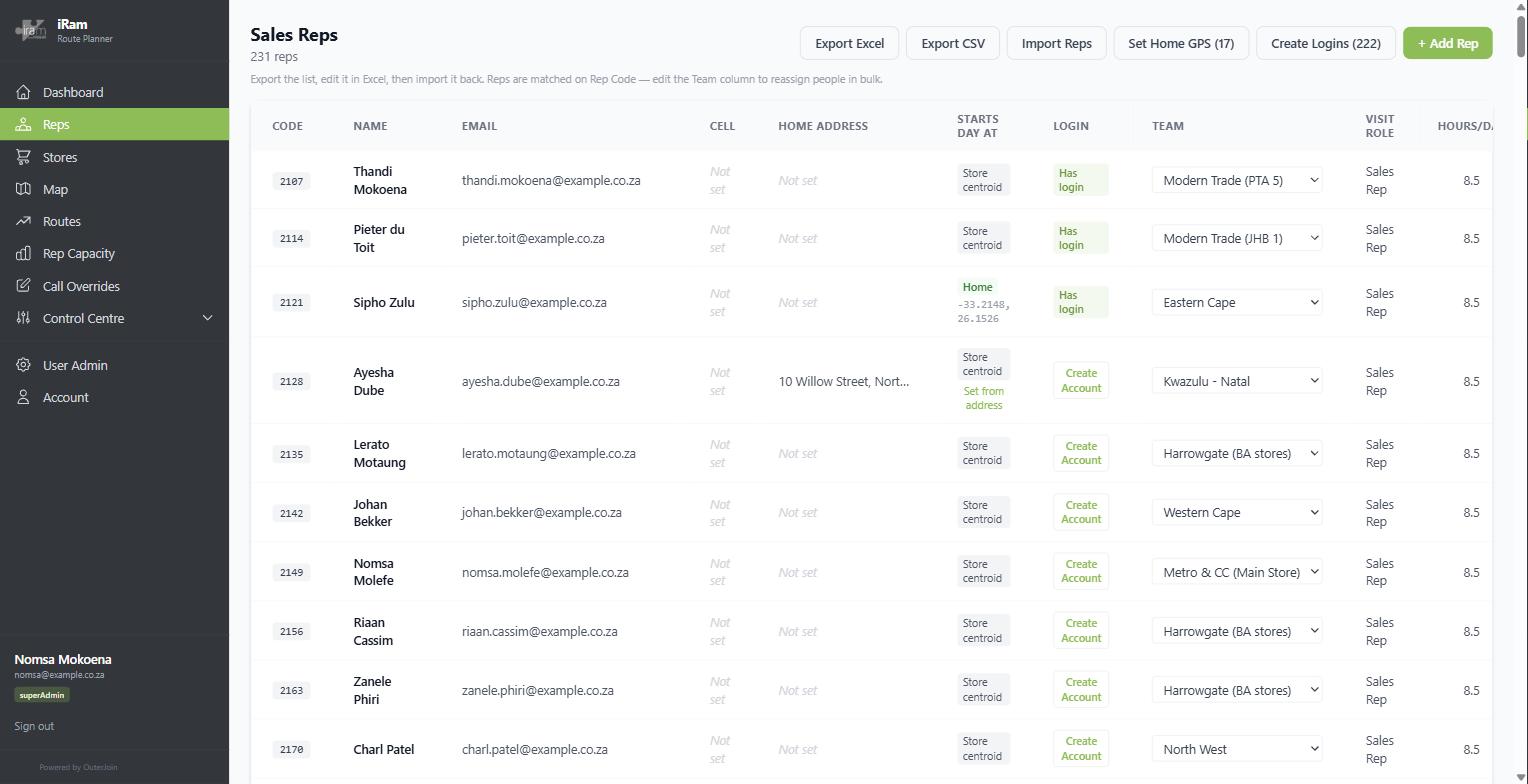The width and height of the screenshot is (1528, 784).
Task: Click the Call Overrides edit icon
Action: click(23, 286)
